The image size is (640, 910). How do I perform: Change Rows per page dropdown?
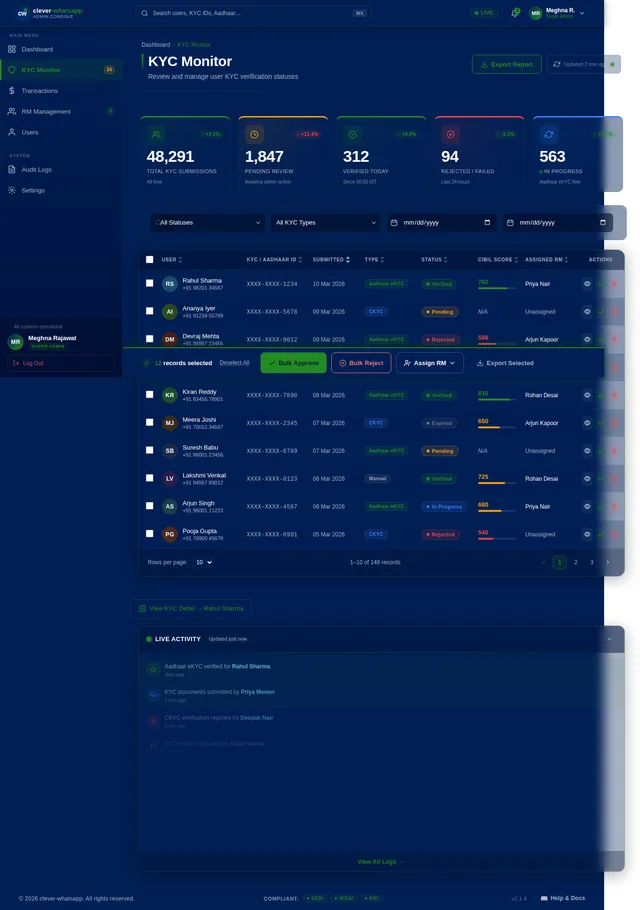coord(204,562)
